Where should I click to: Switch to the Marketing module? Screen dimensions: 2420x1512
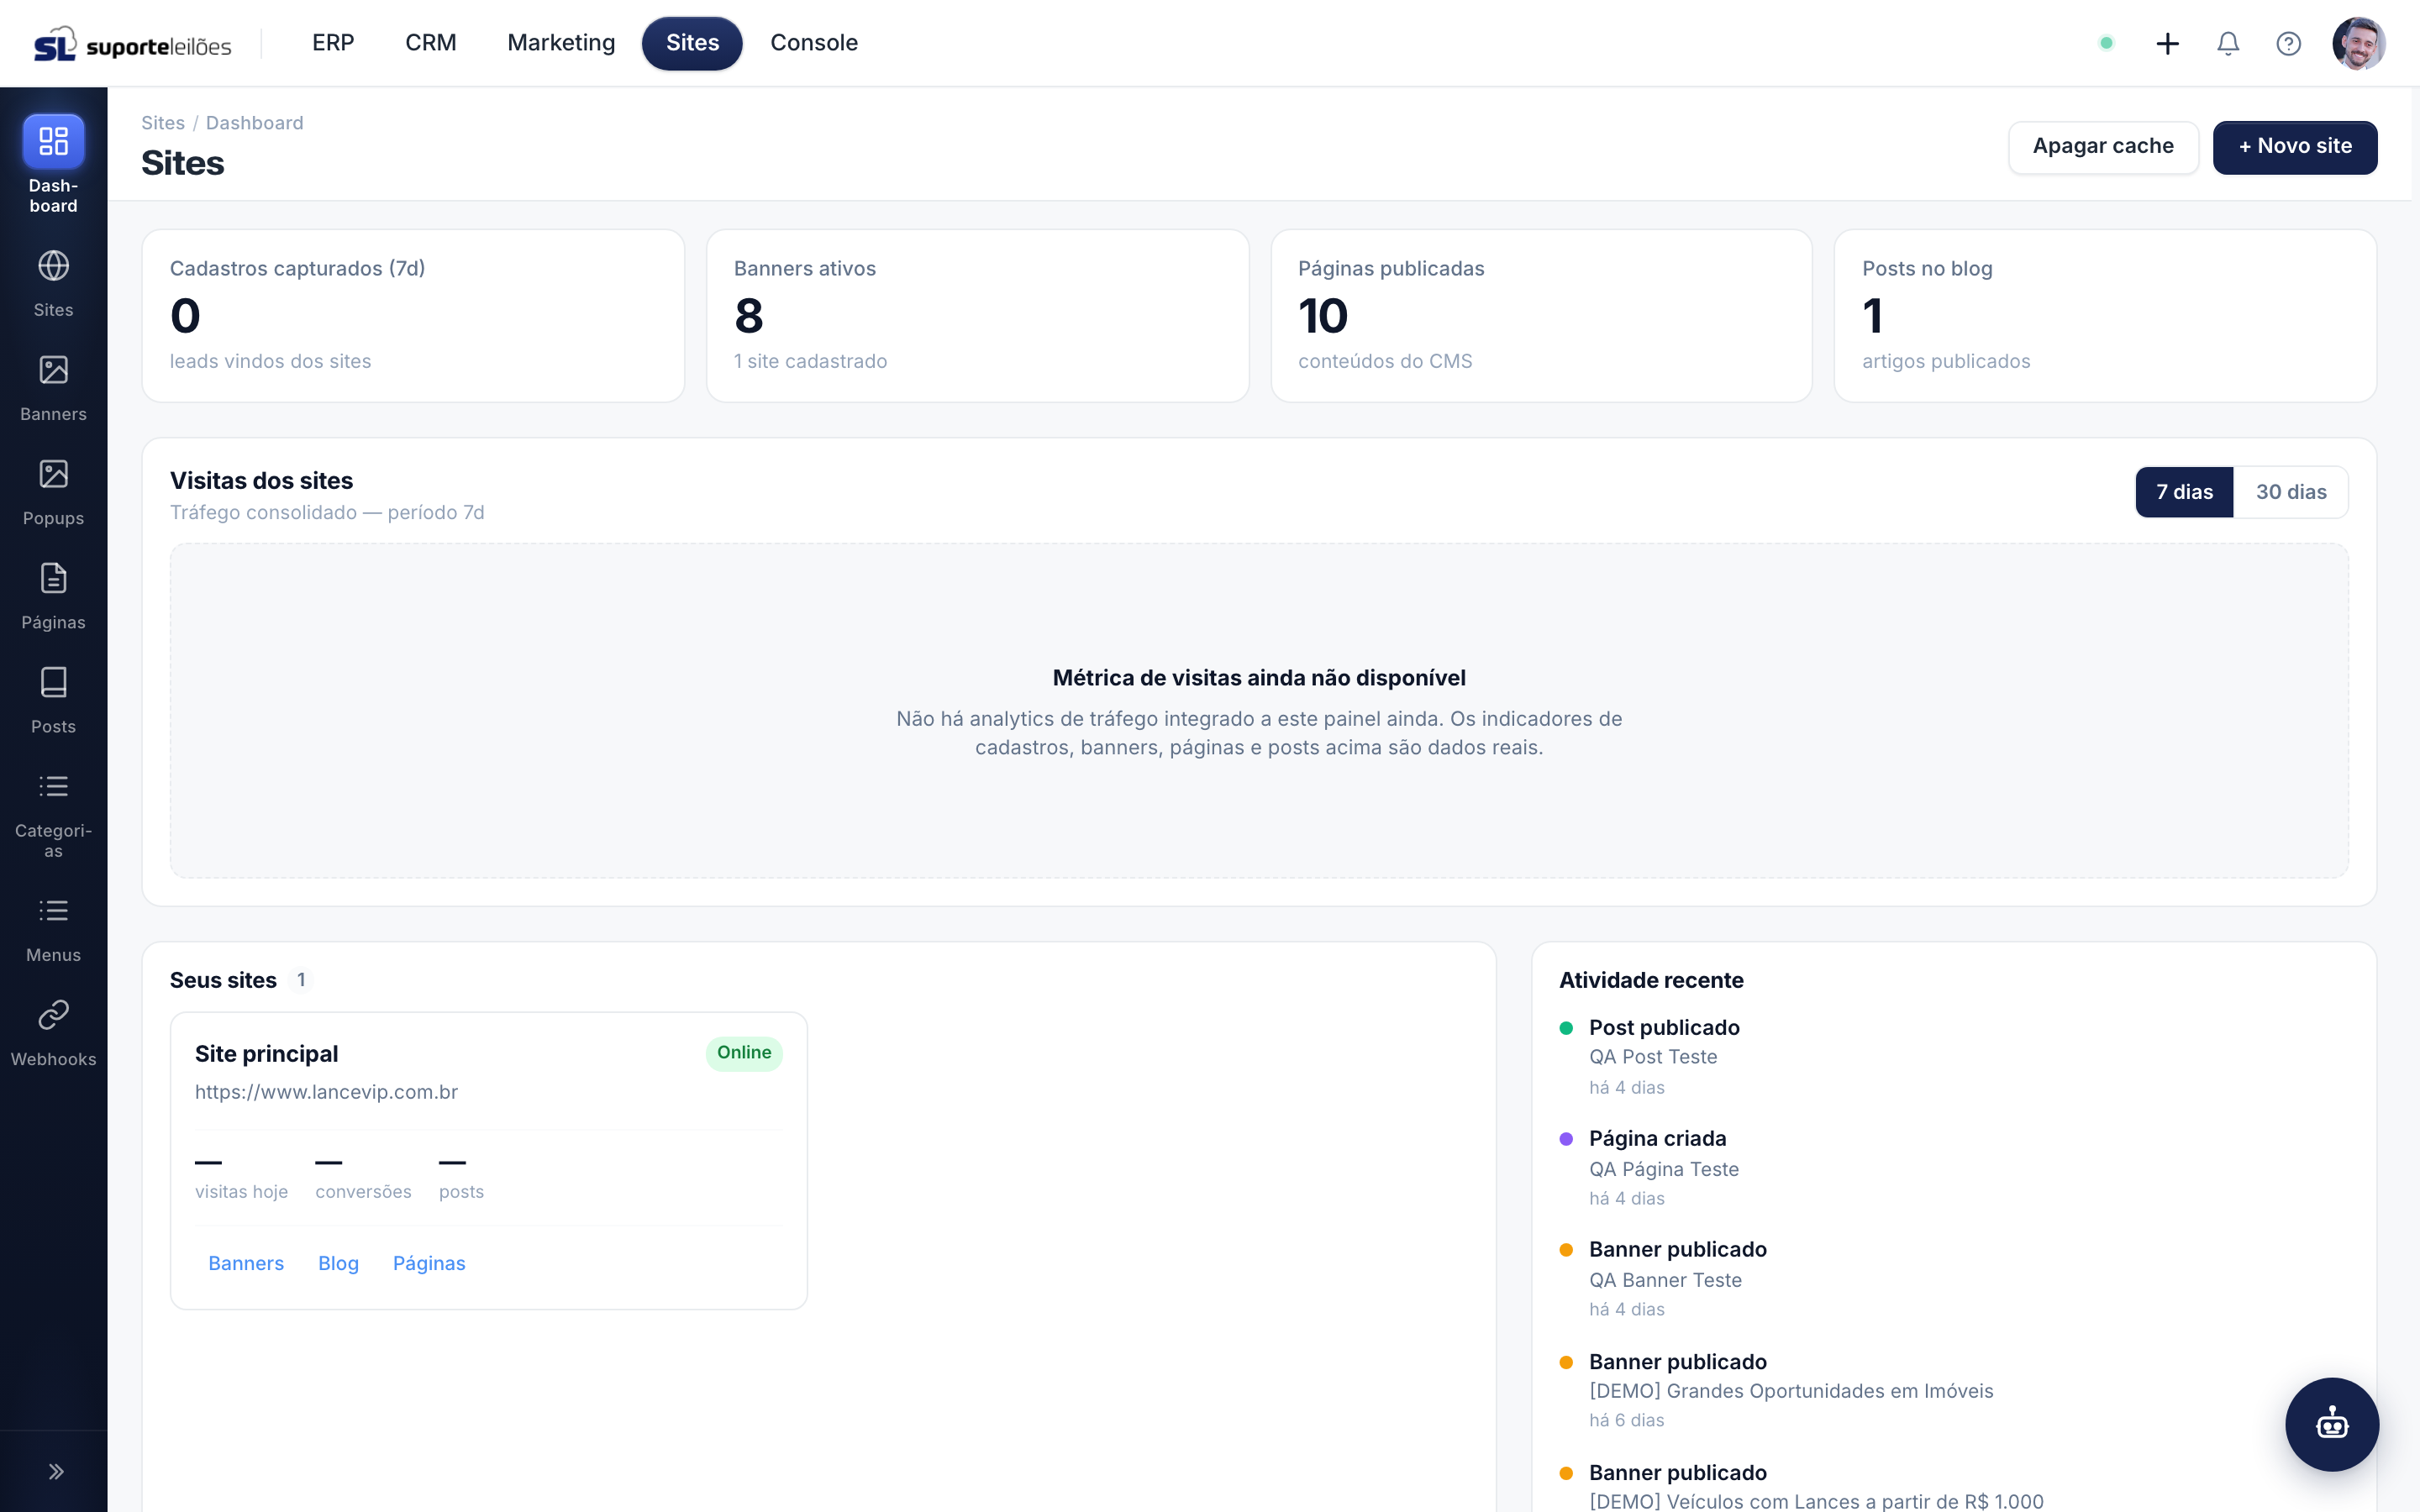coord(561,43)
